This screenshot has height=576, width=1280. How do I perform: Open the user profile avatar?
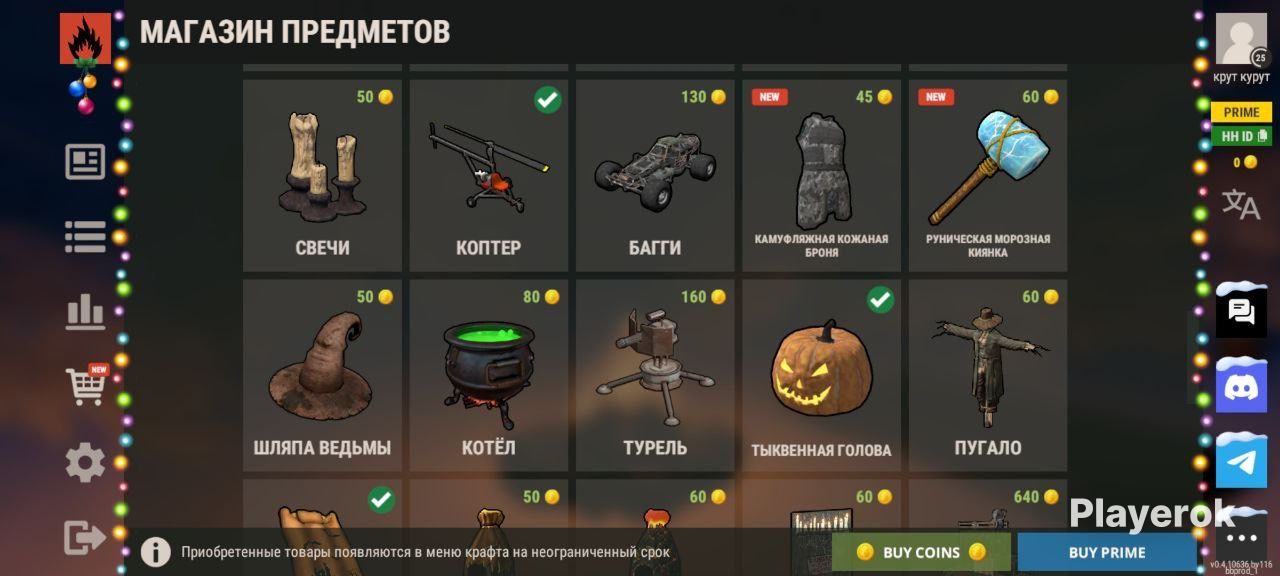[x=1241, y=39]
